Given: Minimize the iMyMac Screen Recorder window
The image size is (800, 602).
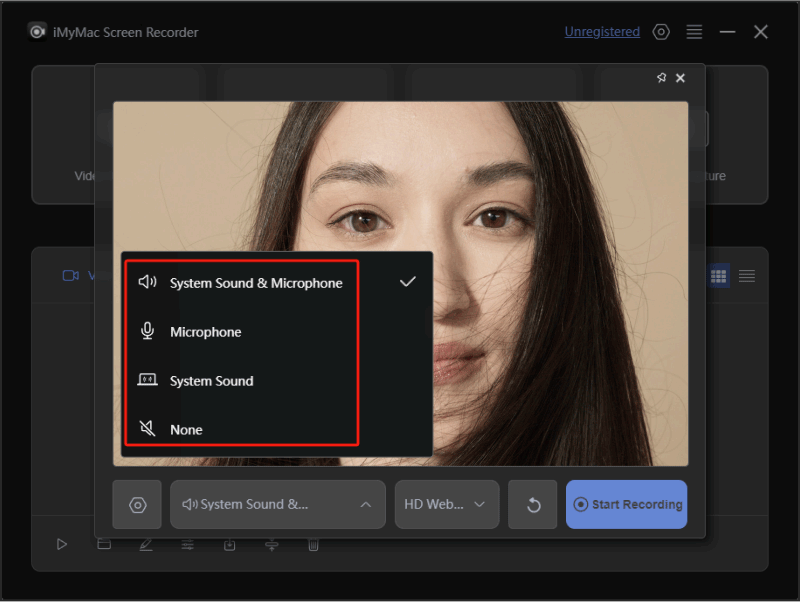Looking at the screenshot, I should pos(727,32).
